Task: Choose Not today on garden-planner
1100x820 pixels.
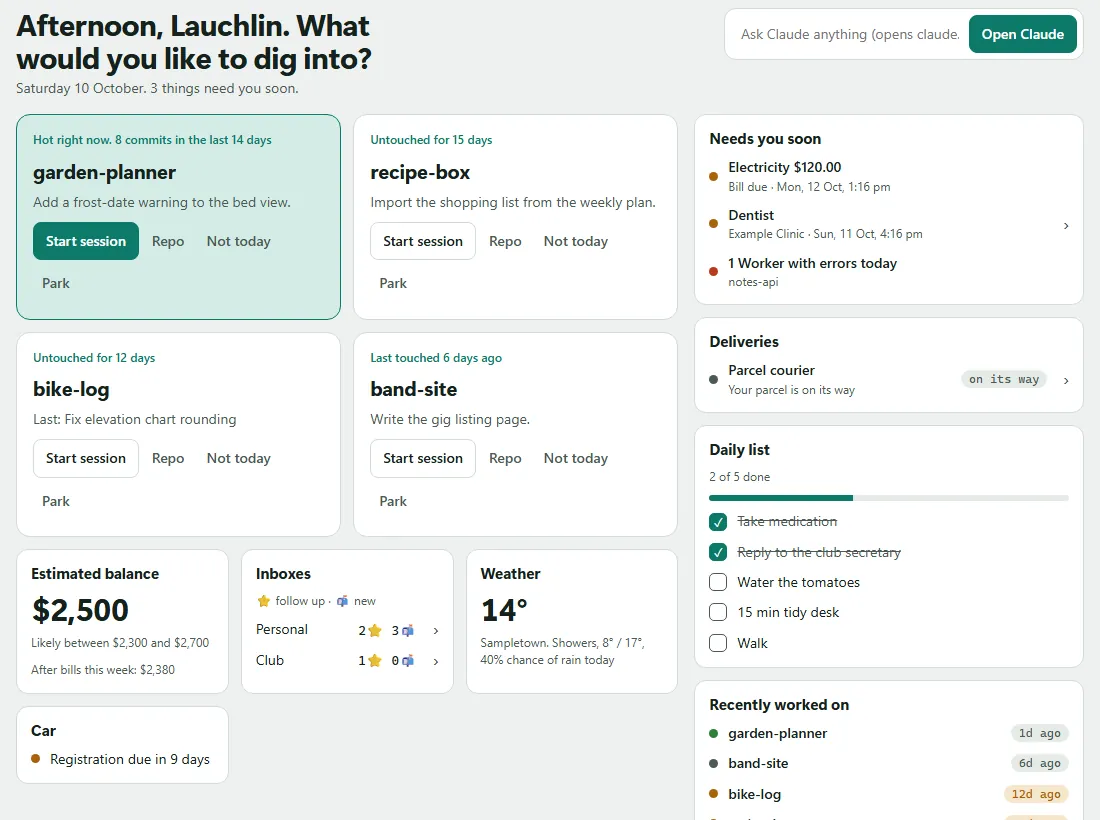Action: pyautogui.click(x=239, y=241)
